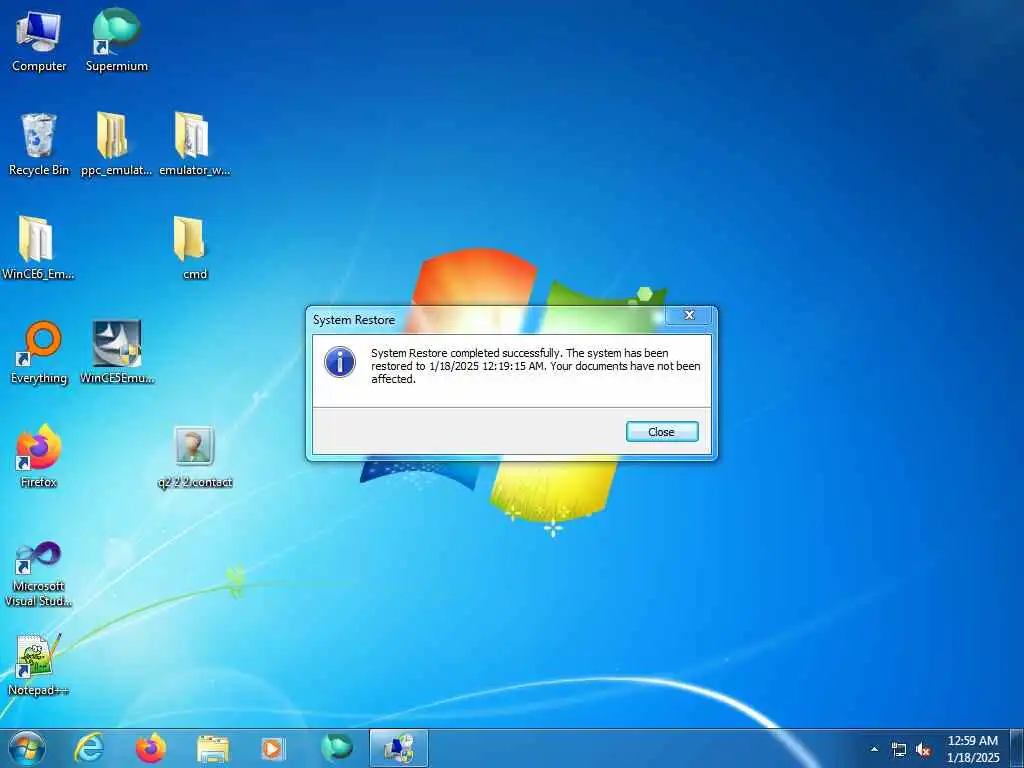This screenshot has height=768, width=1024.
Task: Close System Restore dialog with X
Action: click(x=689, y=315)
